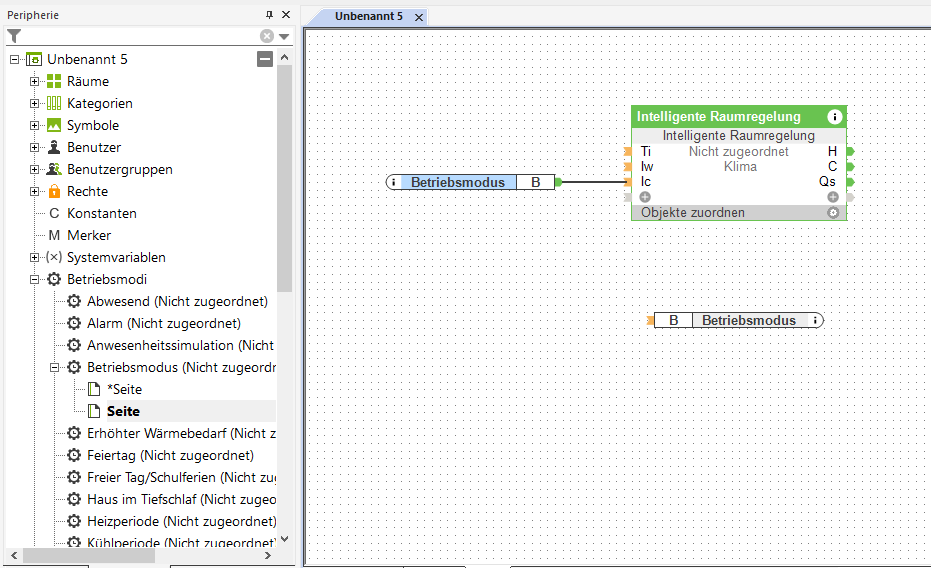Select the orange Rechte lock icon
Viewport: 931px width, 568px height.
(x=54, y=191)
